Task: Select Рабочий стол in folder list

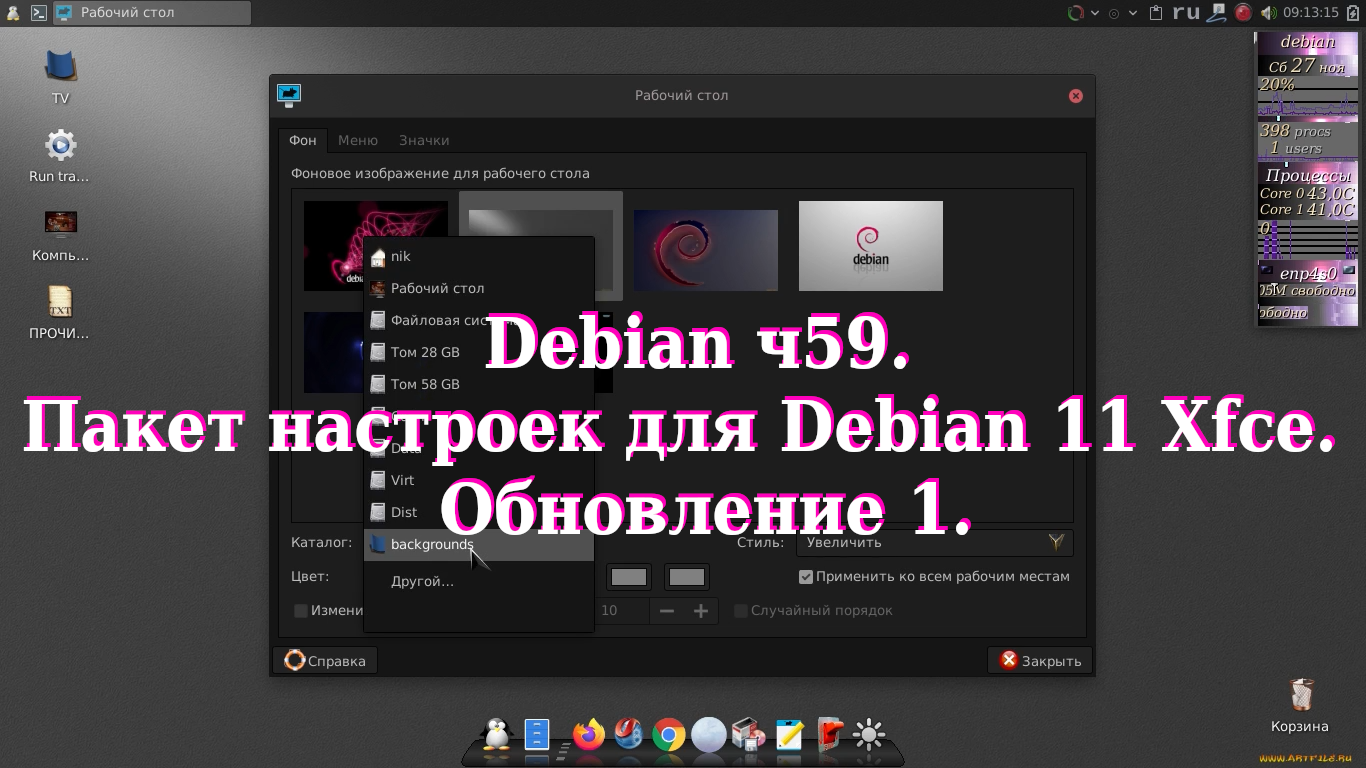Action: 479,289
